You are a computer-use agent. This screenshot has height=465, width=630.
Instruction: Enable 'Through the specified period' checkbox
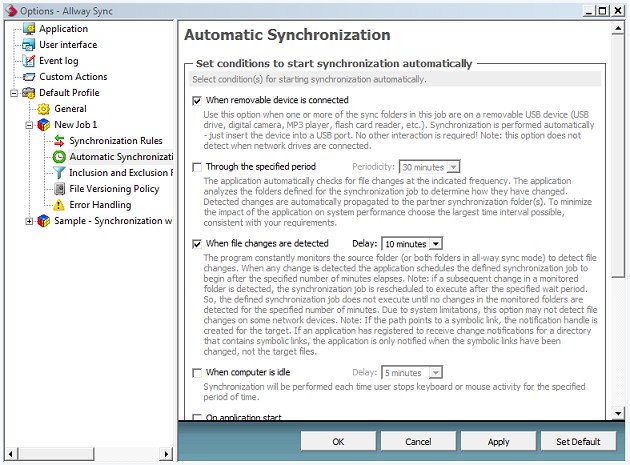pos(197,167)
